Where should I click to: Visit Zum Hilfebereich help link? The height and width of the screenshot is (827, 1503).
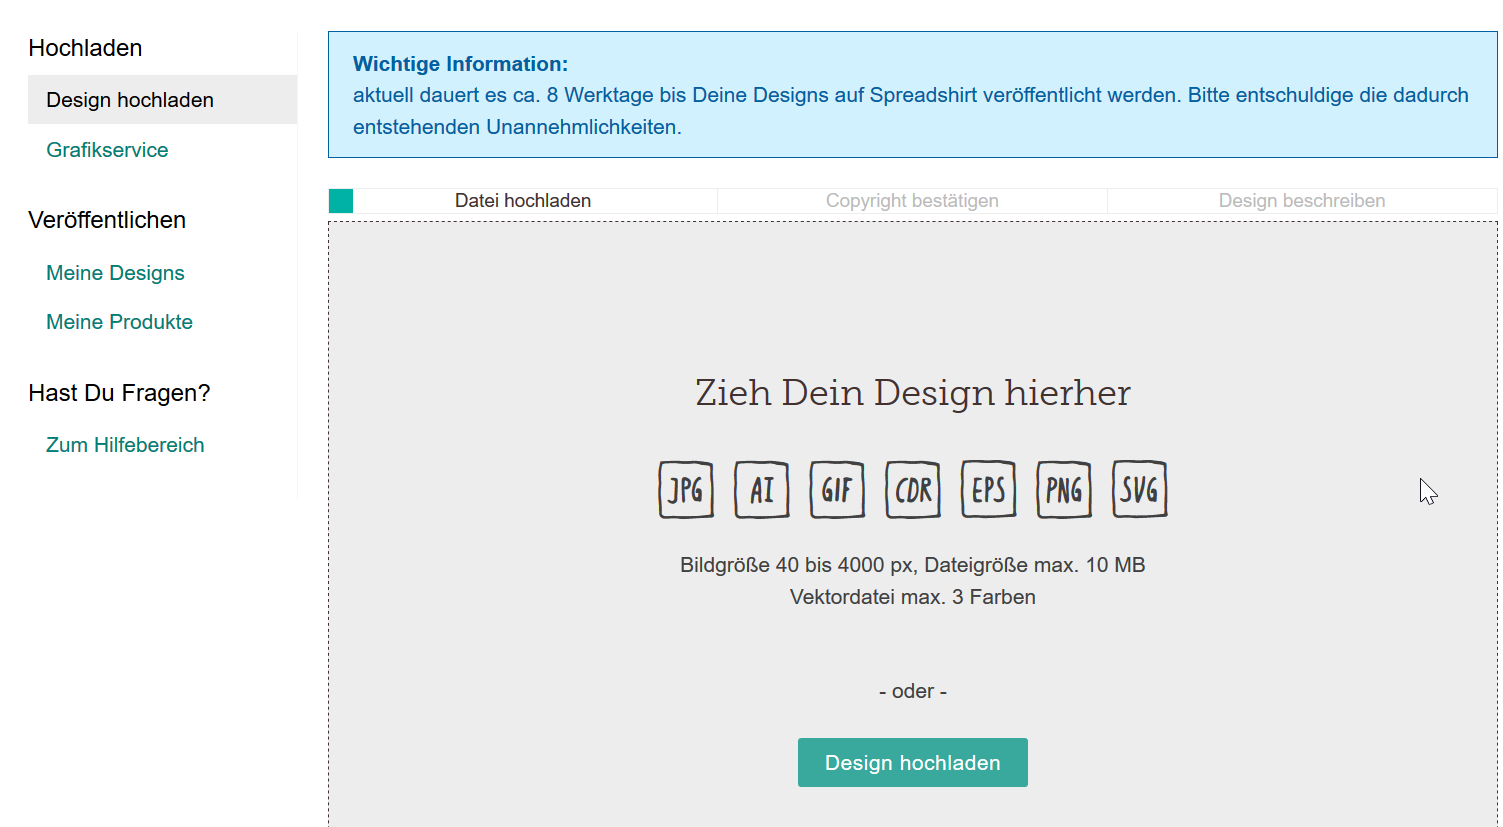click(x=125, y=445)
